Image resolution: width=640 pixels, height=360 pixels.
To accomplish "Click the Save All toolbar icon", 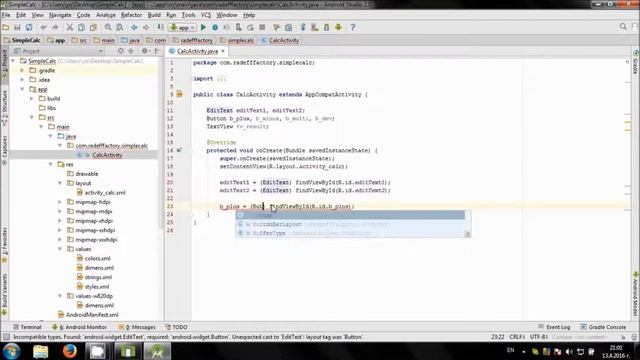I will (x=17, y=27).
